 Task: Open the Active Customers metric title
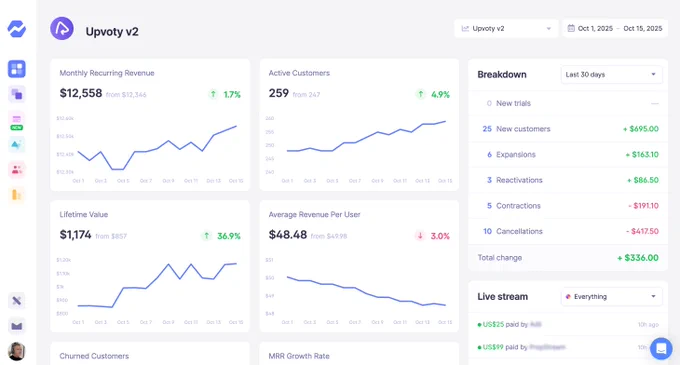(299, 73)
